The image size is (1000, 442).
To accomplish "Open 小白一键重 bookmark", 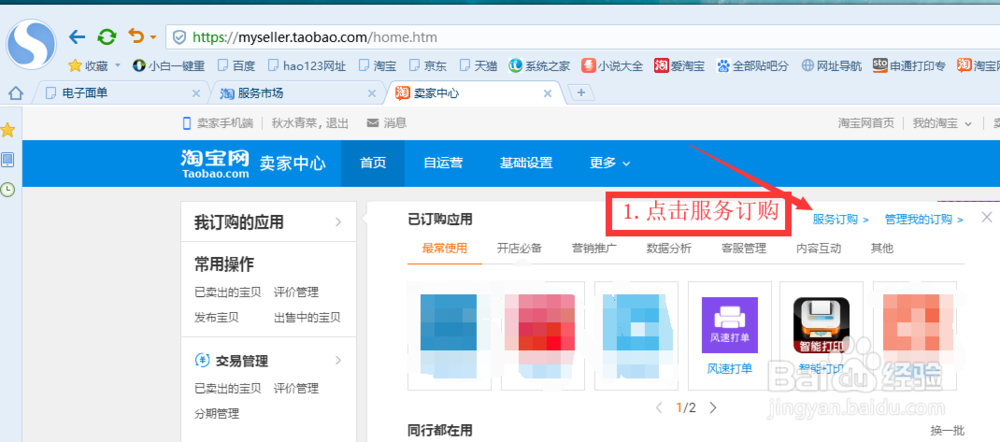I will pos(168,66).
